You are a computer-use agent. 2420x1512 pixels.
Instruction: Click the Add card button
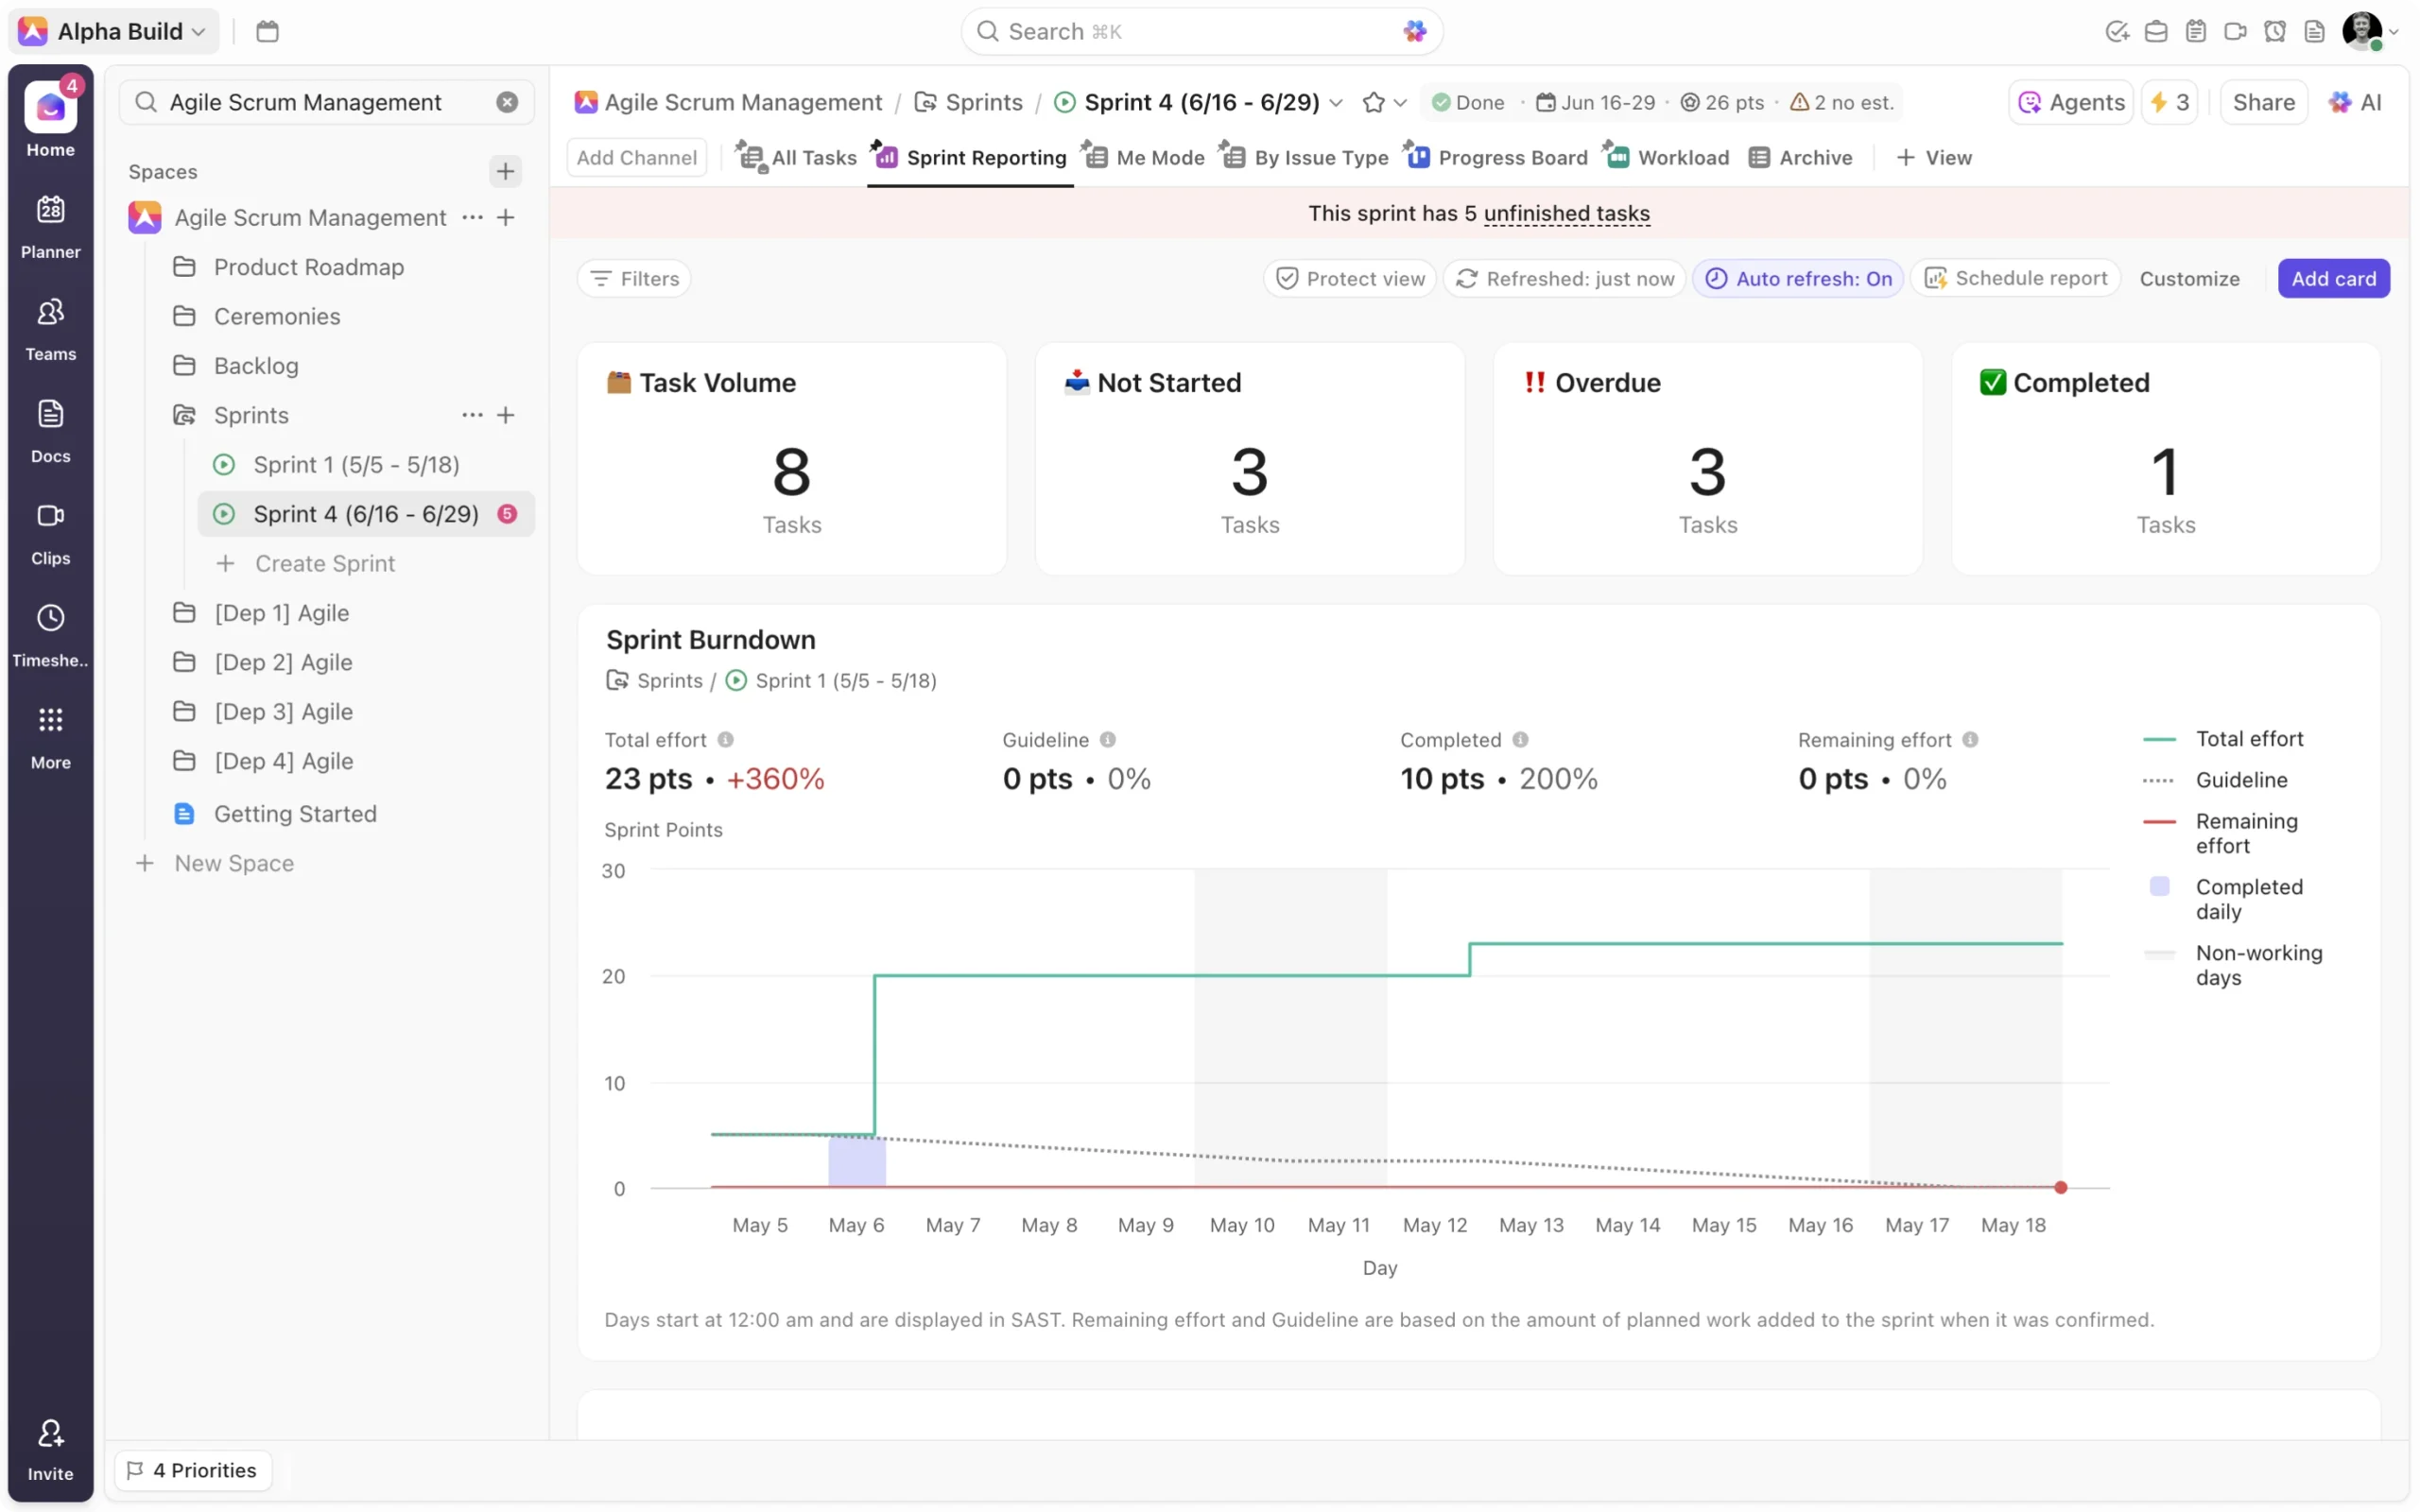2332,278
